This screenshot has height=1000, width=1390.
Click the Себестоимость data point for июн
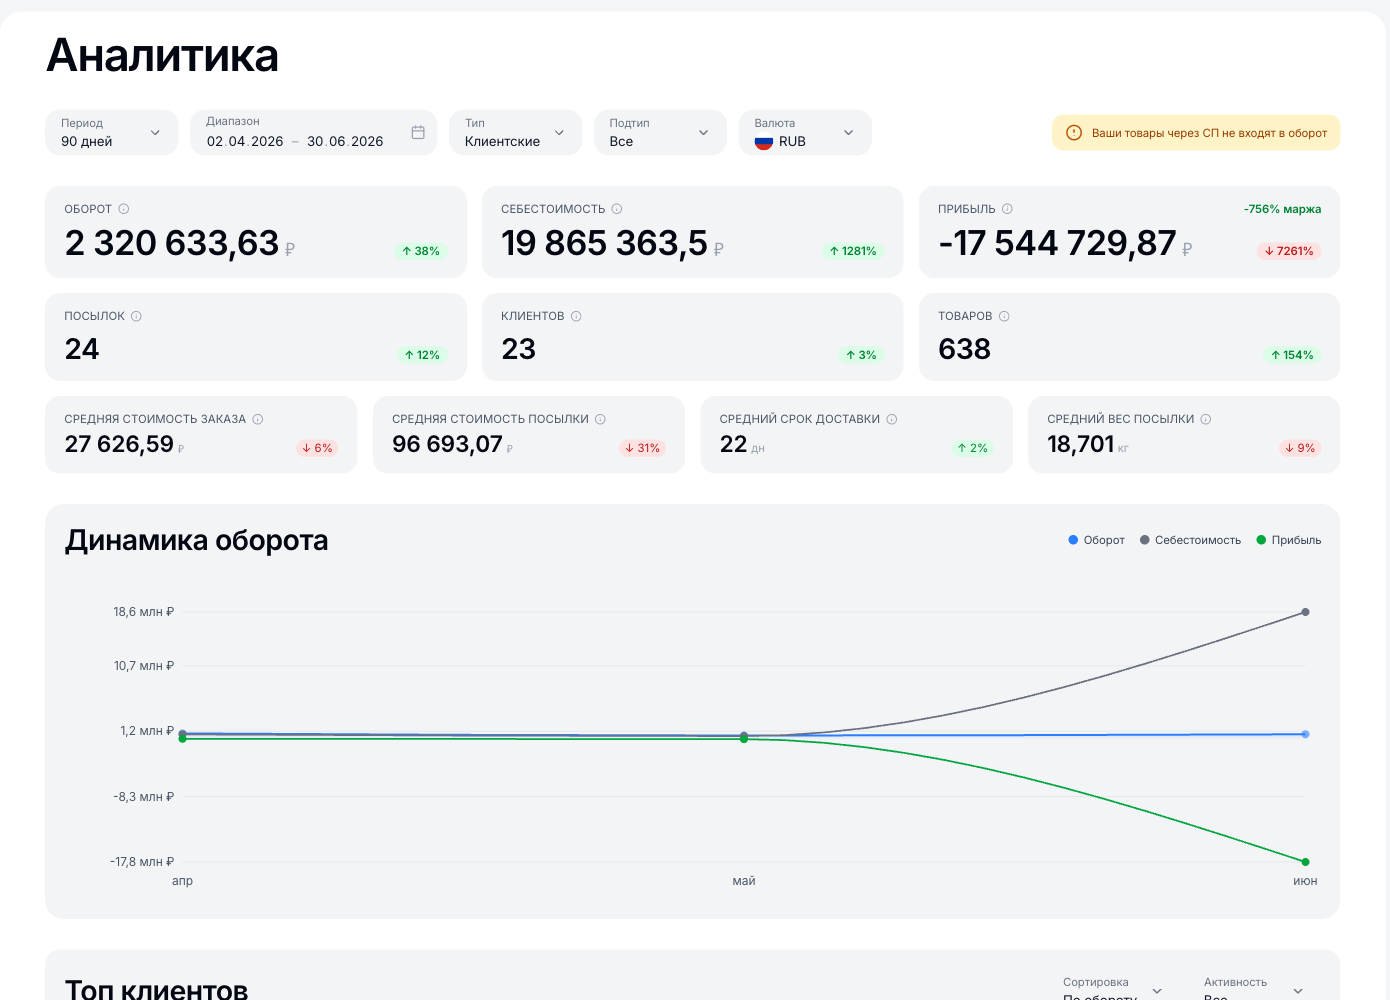tap(1305, 612)
